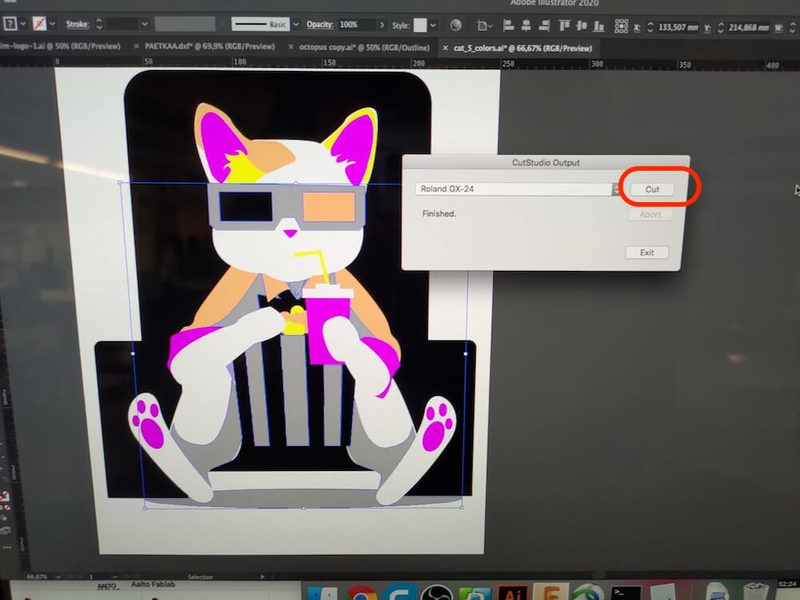Click the fill/stroke swatch in the toolbox
The height and width of the screenshot is (600, 800).
(x=6, y=497)
